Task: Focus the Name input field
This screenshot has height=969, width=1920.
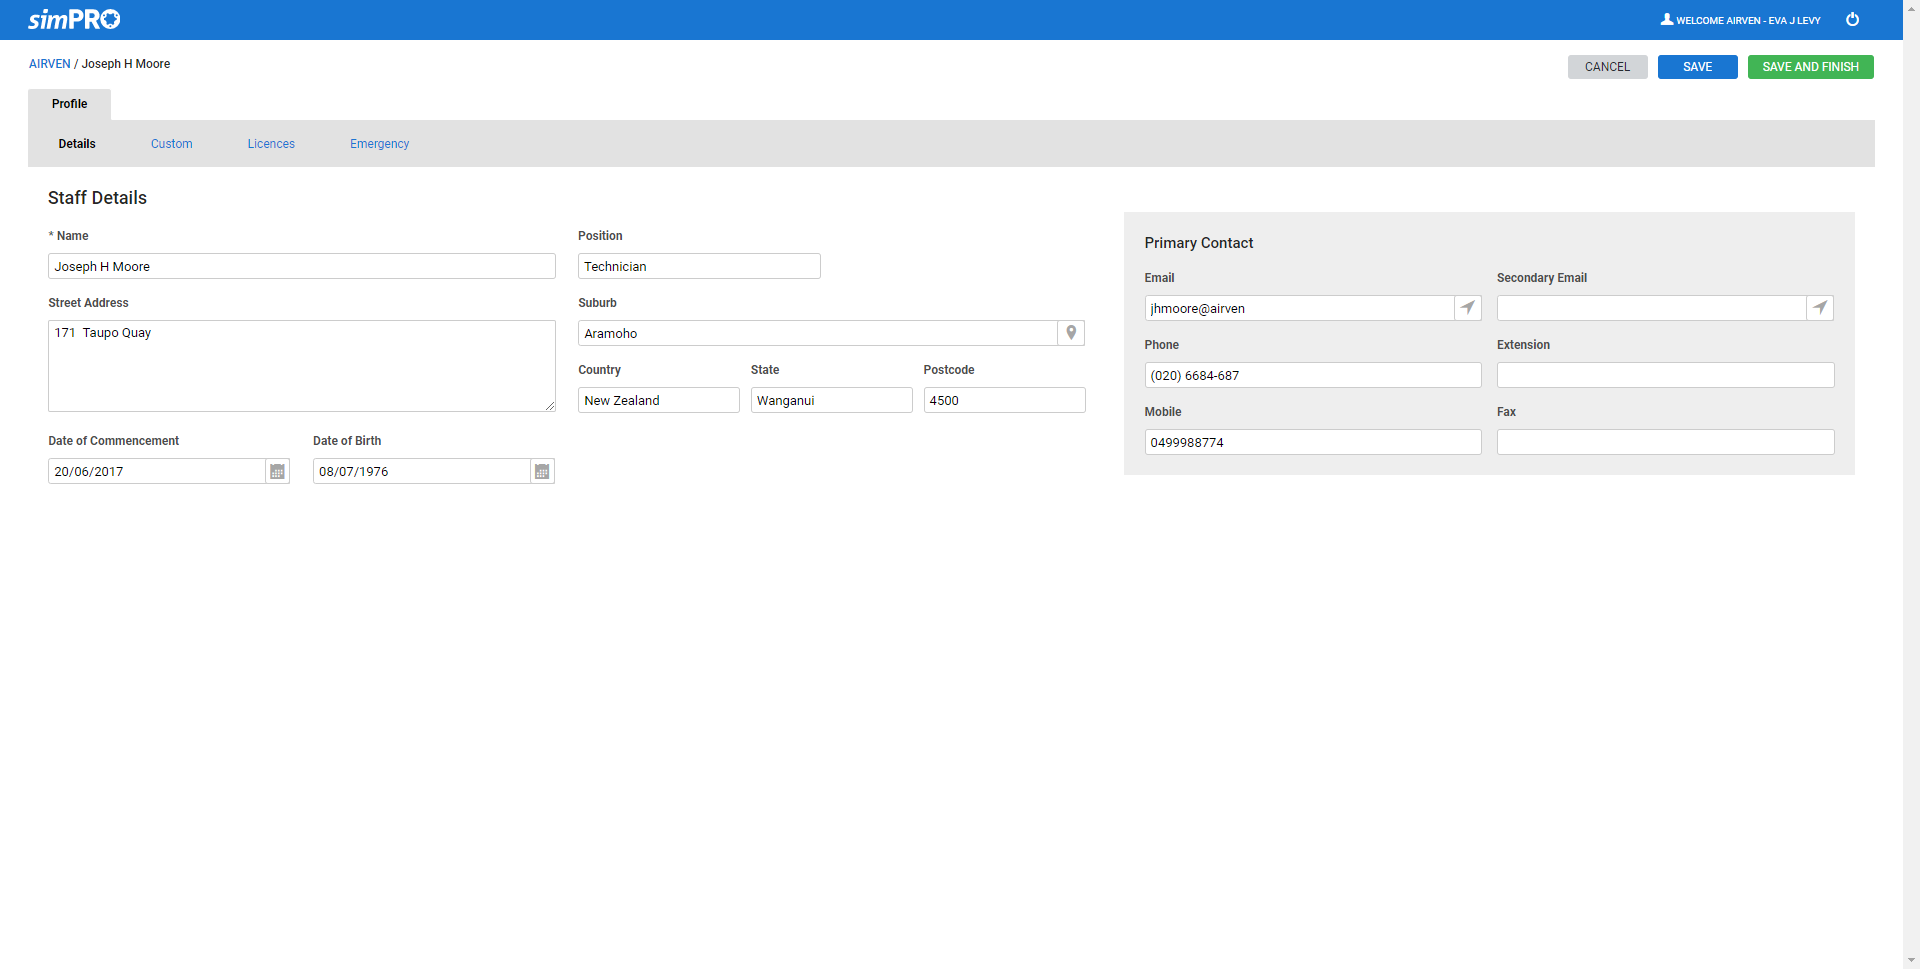Action: 302,266
